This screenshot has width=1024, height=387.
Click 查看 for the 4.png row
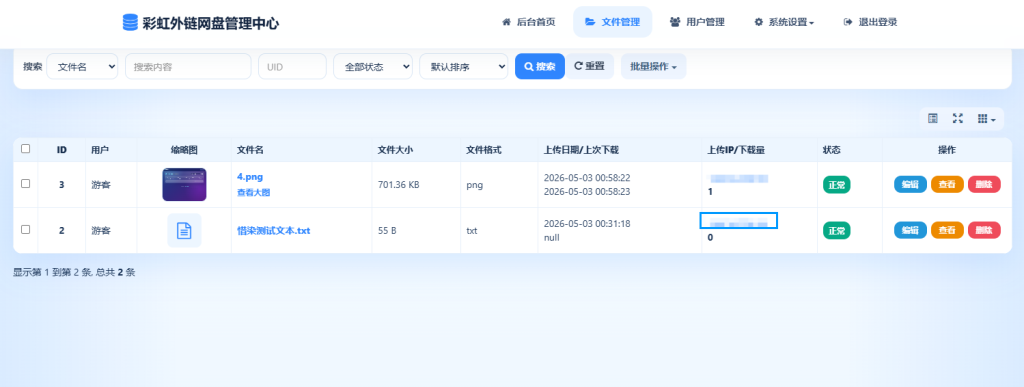coord(947,185)
